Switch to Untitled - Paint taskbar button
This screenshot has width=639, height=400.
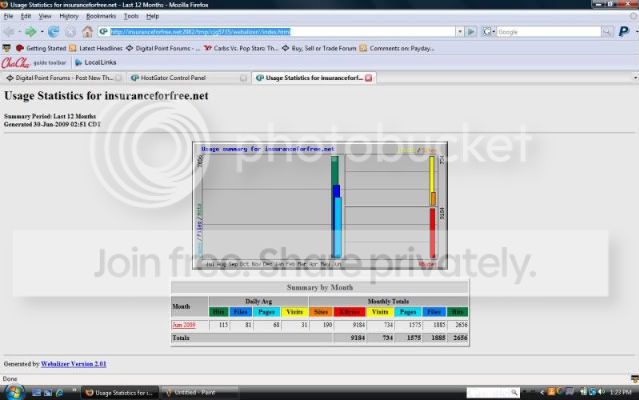pos(199,393)
